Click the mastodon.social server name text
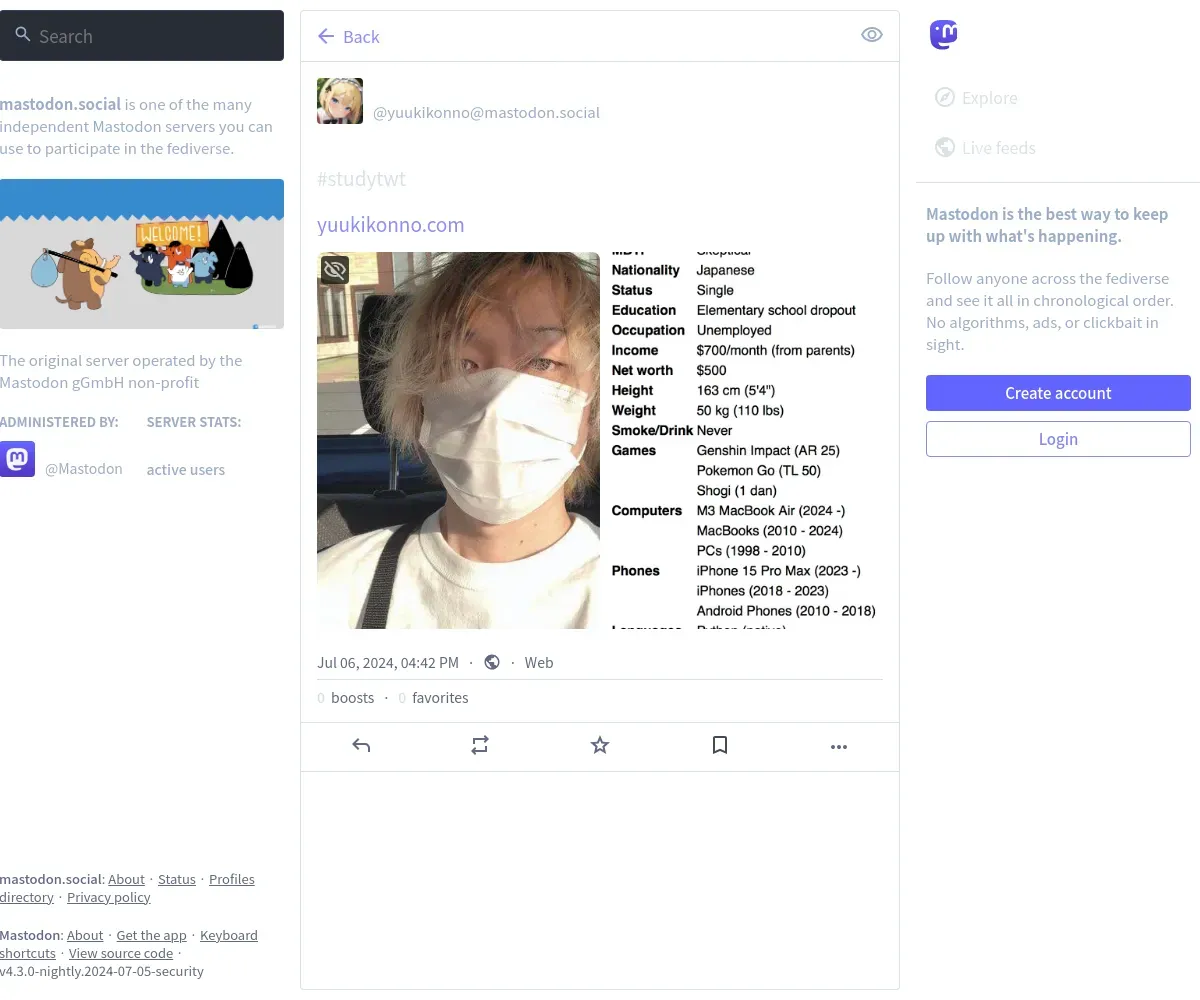 coord(60,104)
